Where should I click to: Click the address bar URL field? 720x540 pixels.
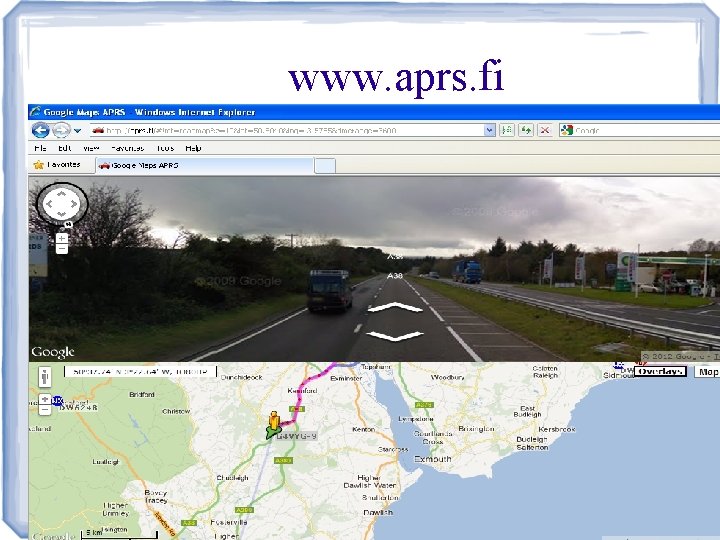287,130
